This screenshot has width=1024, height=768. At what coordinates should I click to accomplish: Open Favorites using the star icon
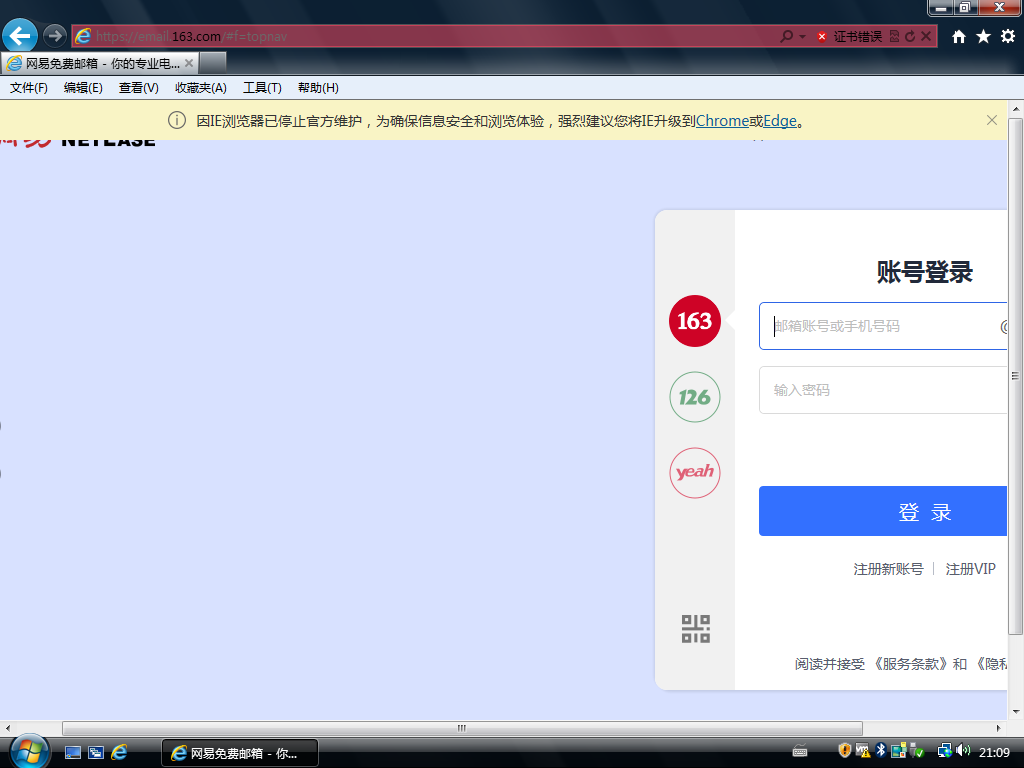coord(984,37)
